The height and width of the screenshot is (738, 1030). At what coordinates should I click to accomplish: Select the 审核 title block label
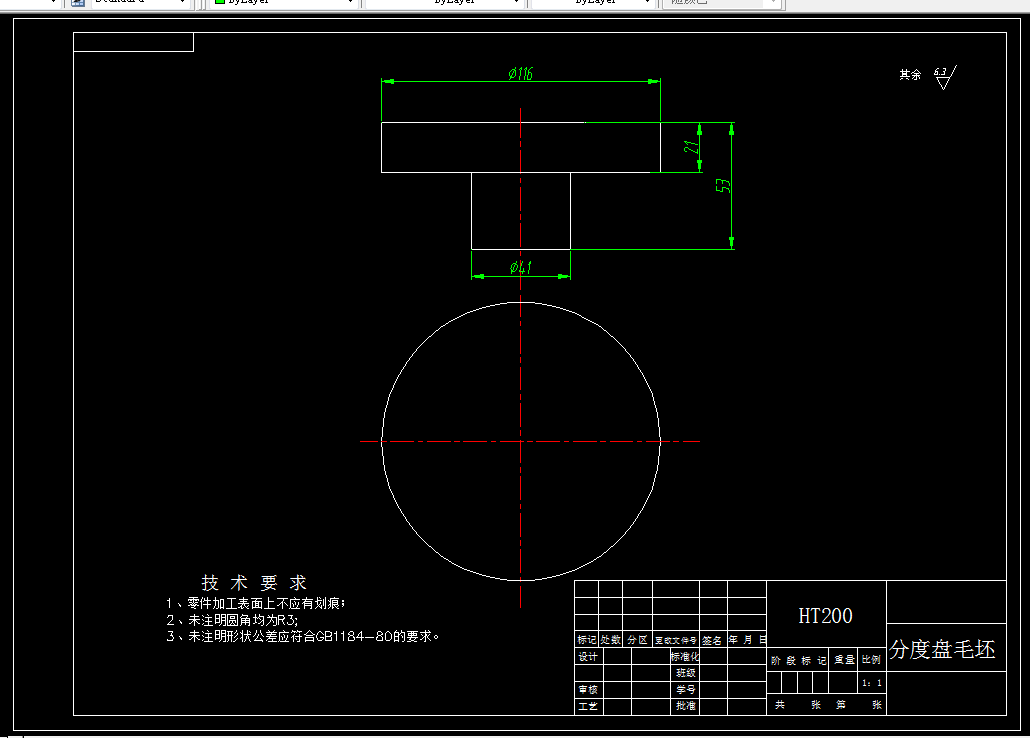tap(588, 689)
